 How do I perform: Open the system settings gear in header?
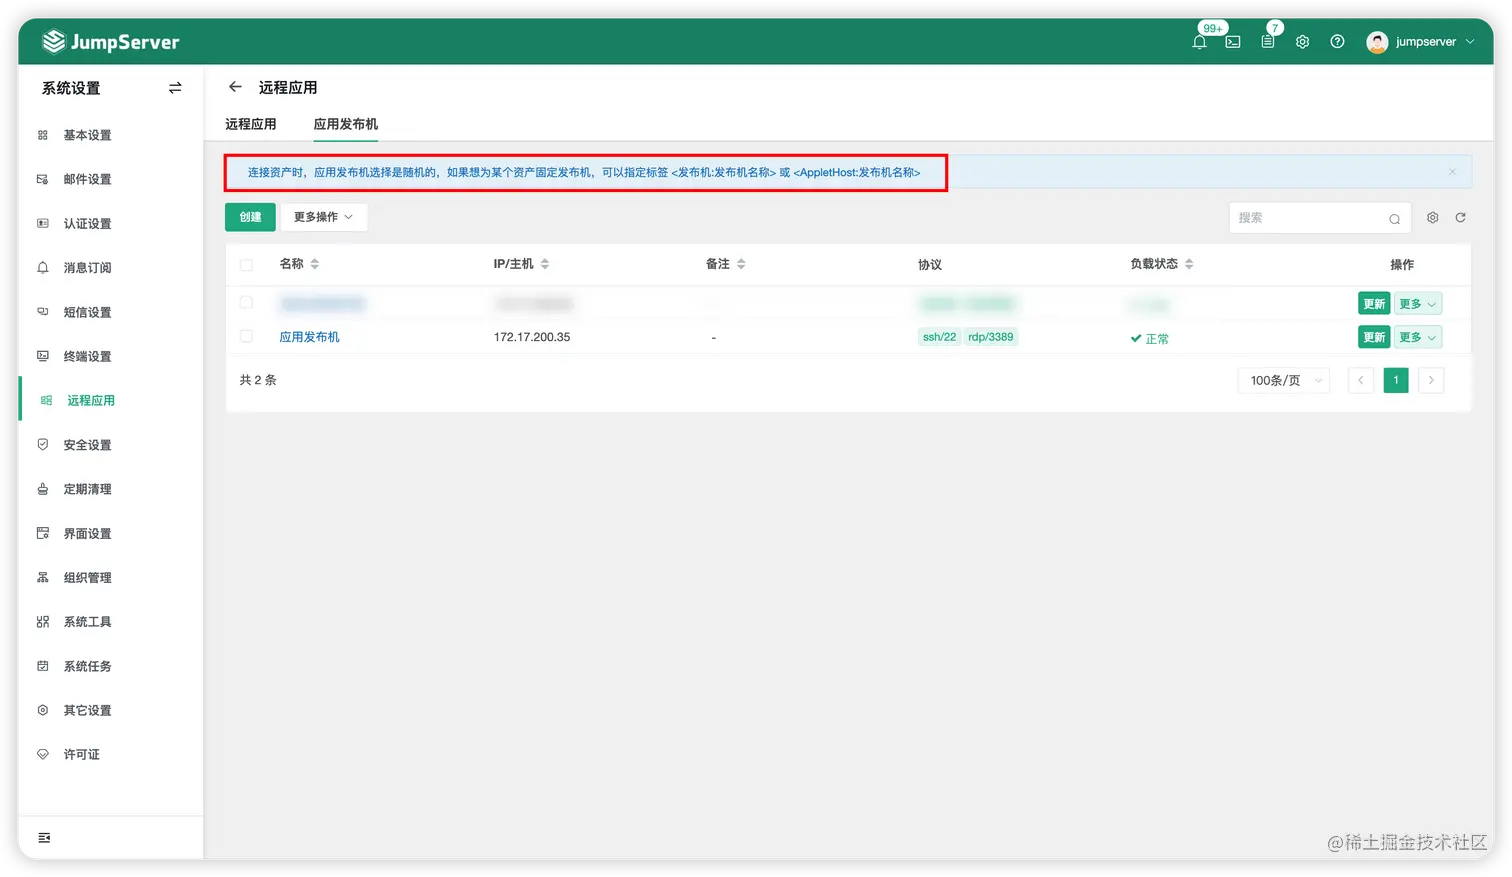[1302, 42]
